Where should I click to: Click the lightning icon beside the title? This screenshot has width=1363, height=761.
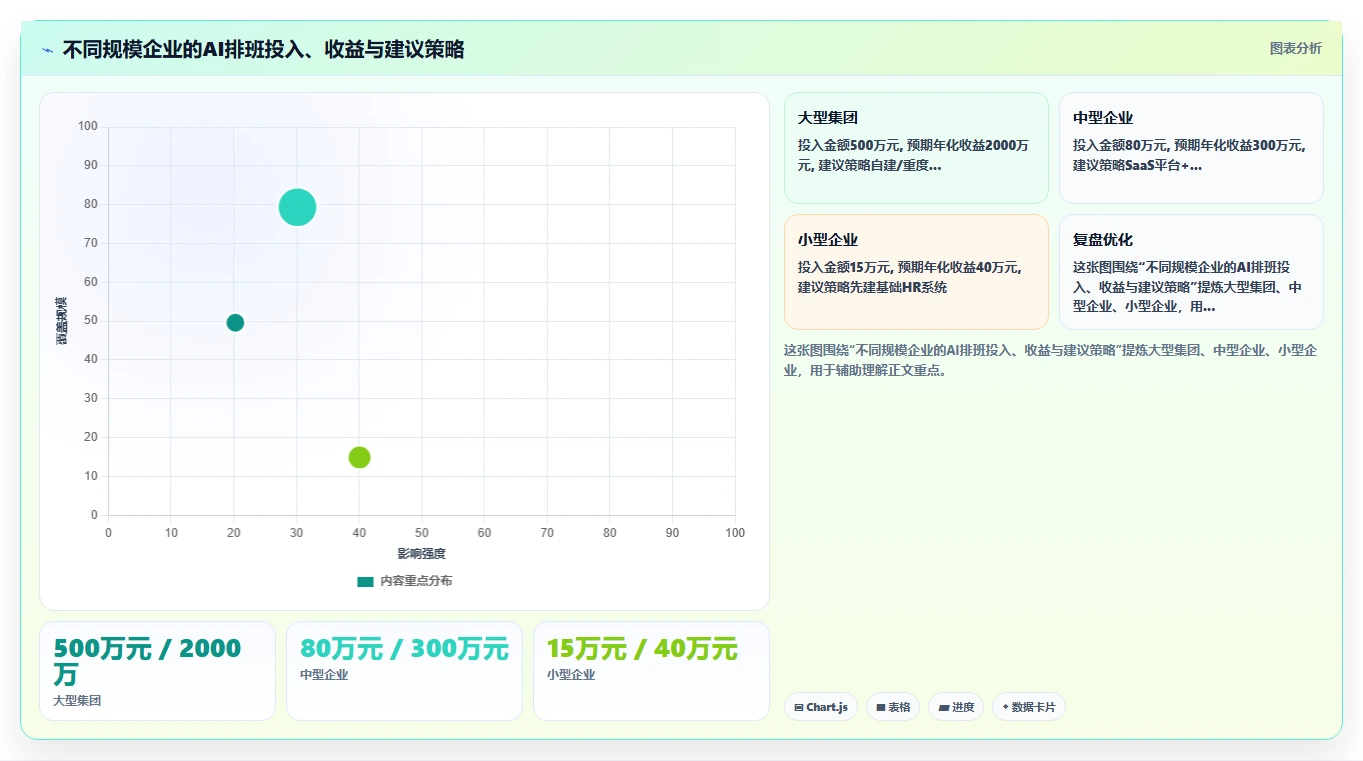47,50
